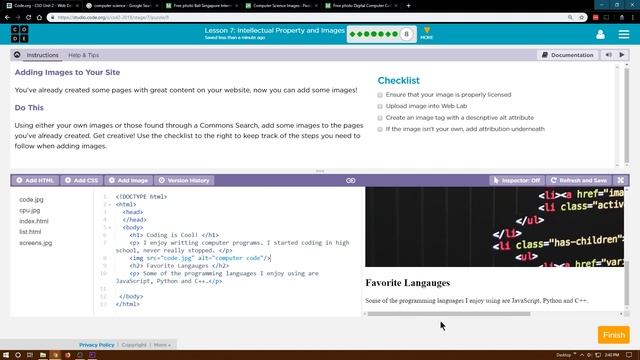Open the Copyright link
Viewport: 640px width, 360px height.
tap(134, 345)
